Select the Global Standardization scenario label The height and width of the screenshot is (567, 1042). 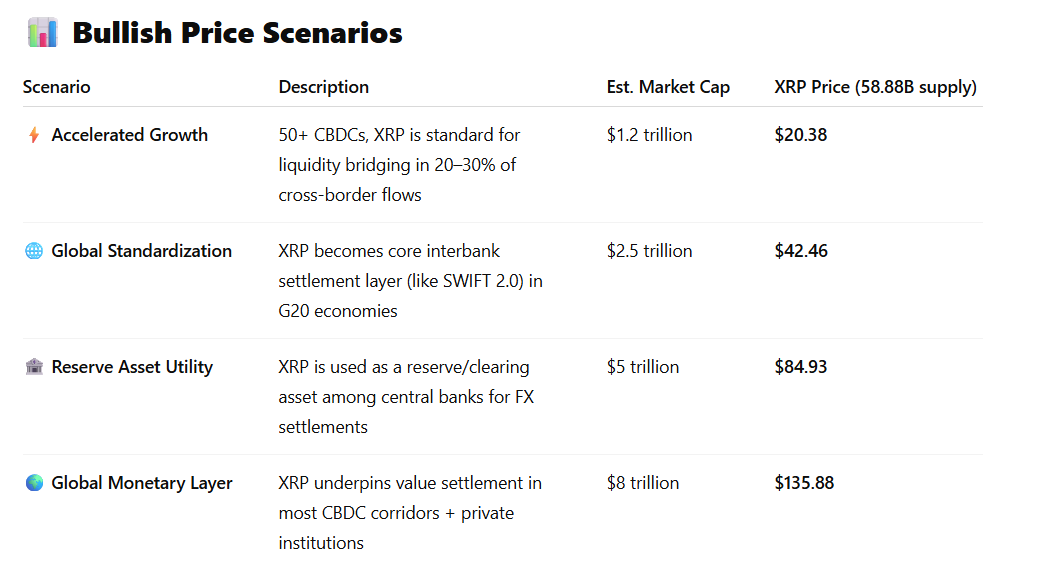(x=141, y=251)
